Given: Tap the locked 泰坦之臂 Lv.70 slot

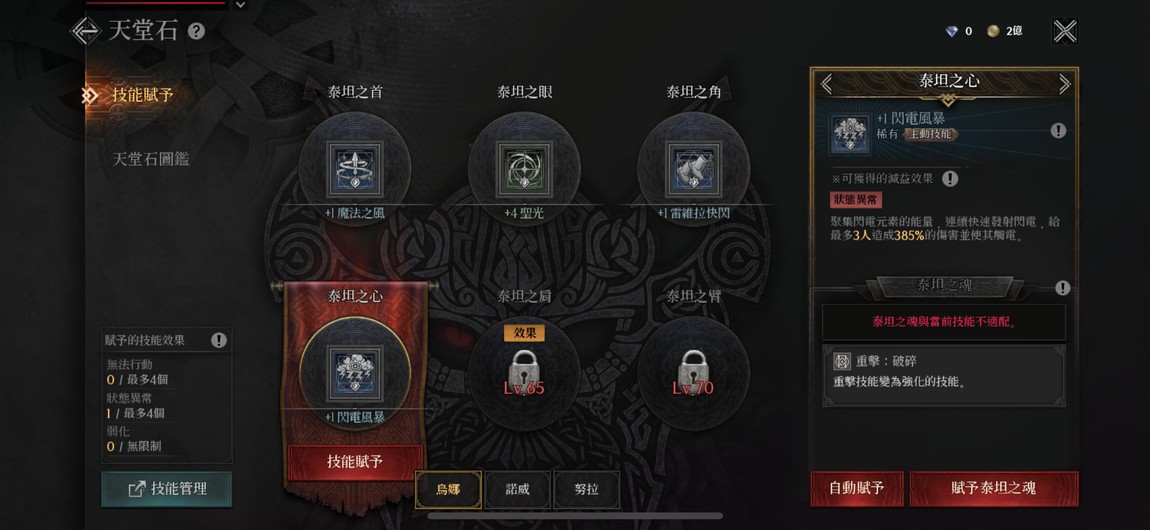Looking at the screenshot, I should 693,372.
